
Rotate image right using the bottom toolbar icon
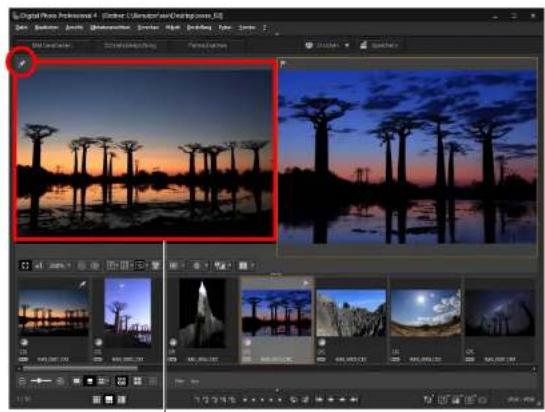click(305, 400)
